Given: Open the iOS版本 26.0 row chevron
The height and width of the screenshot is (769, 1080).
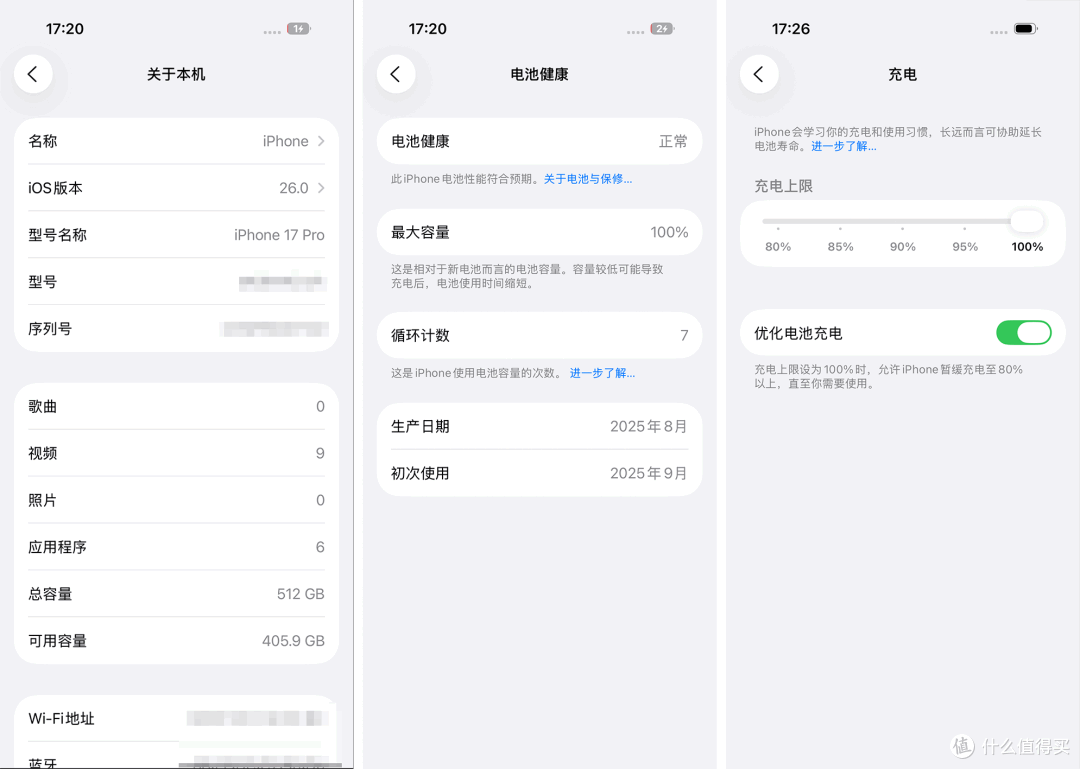Looking at the screenshot, I should point(321,188).
